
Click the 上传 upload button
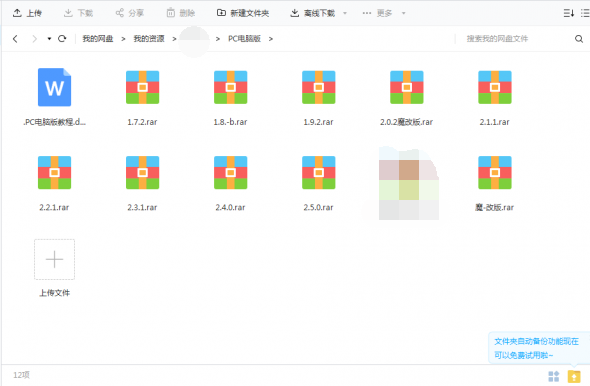tap(27, 13)
